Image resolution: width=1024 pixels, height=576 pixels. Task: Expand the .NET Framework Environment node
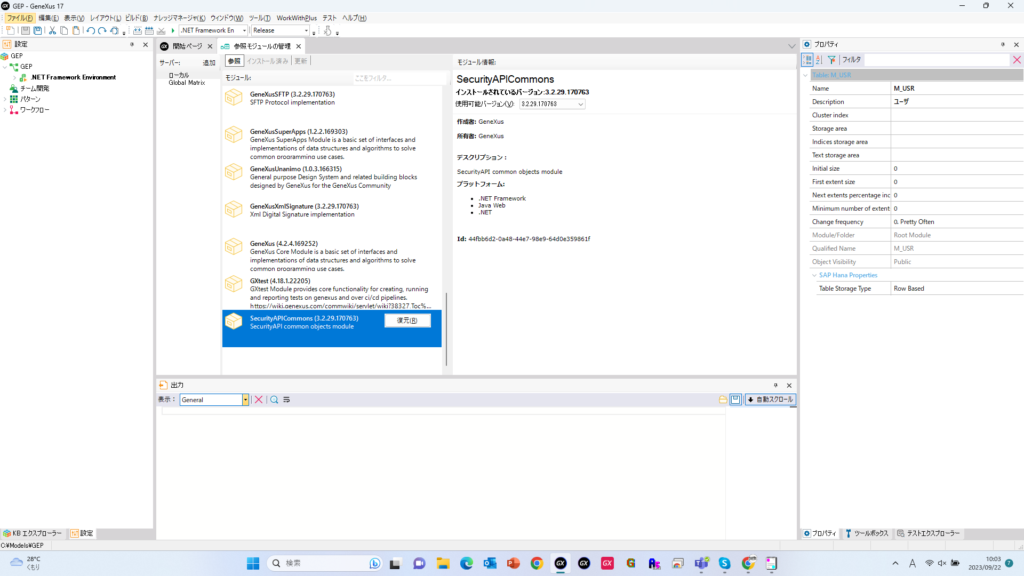click(15, 77)
